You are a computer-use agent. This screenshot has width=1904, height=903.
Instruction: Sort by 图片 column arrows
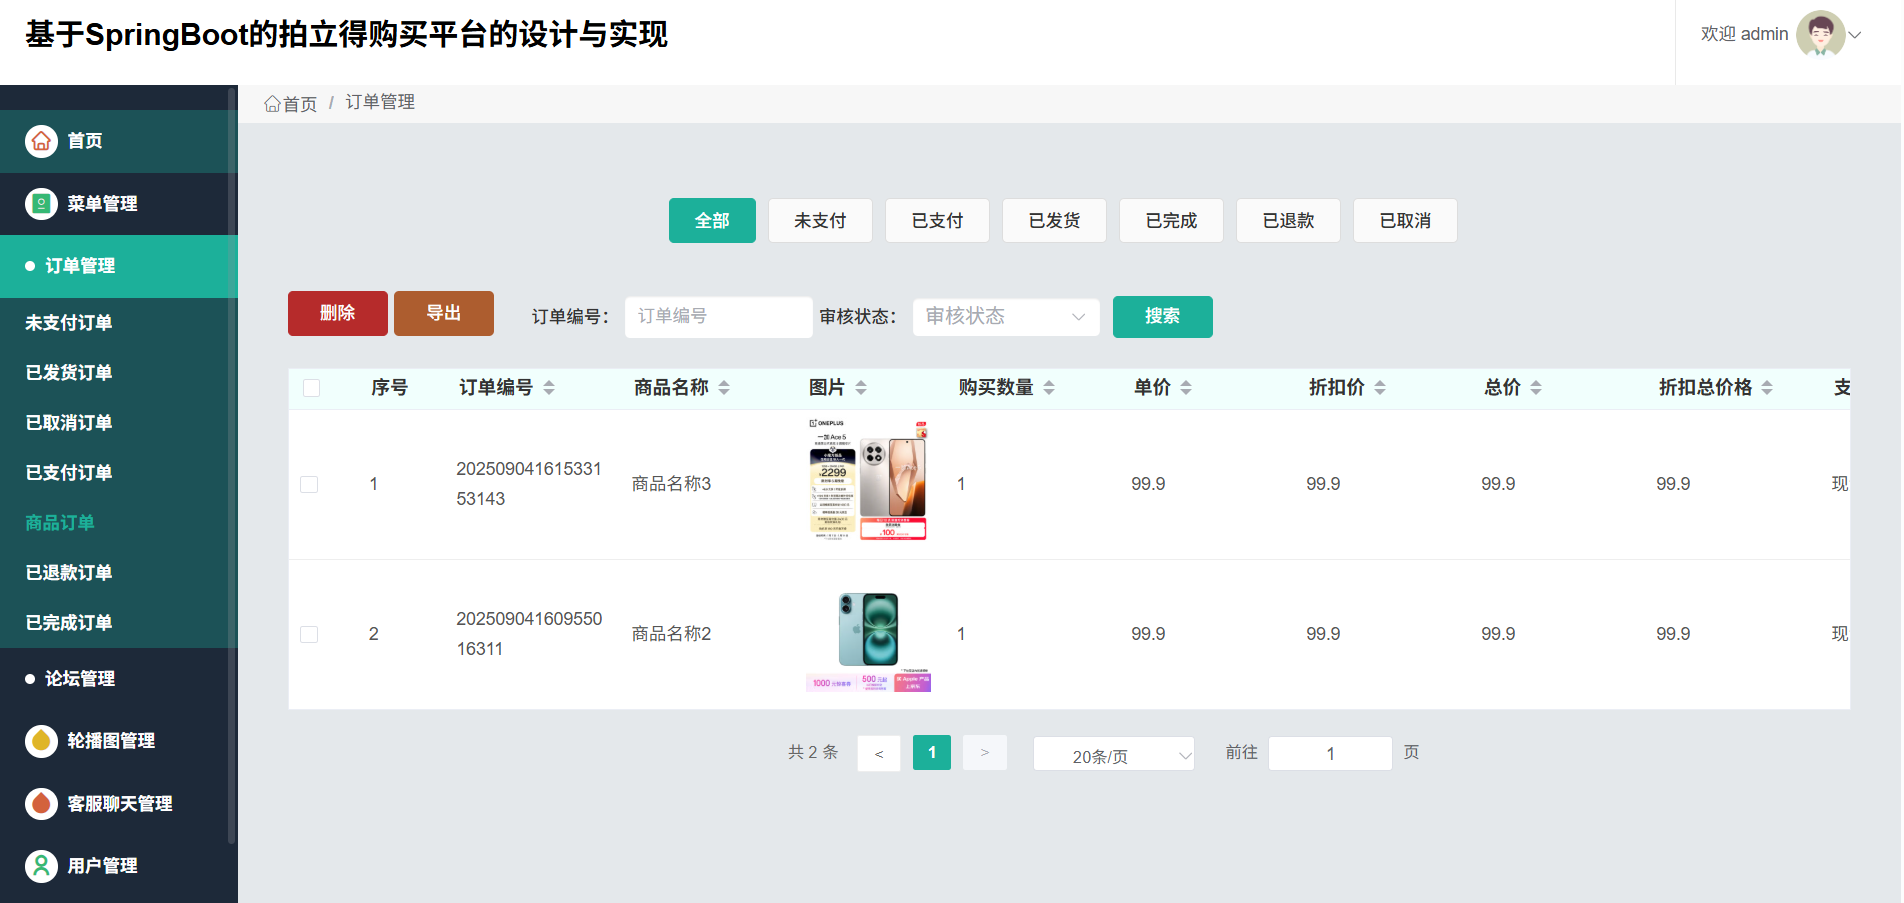pyautogui.click(x=861, y=388)
